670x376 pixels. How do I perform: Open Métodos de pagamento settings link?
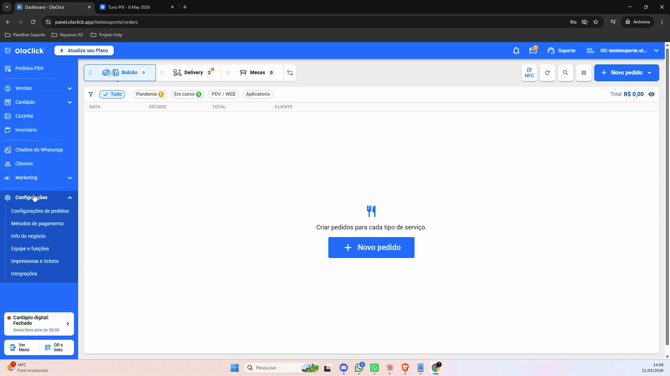tap(37, 223)
